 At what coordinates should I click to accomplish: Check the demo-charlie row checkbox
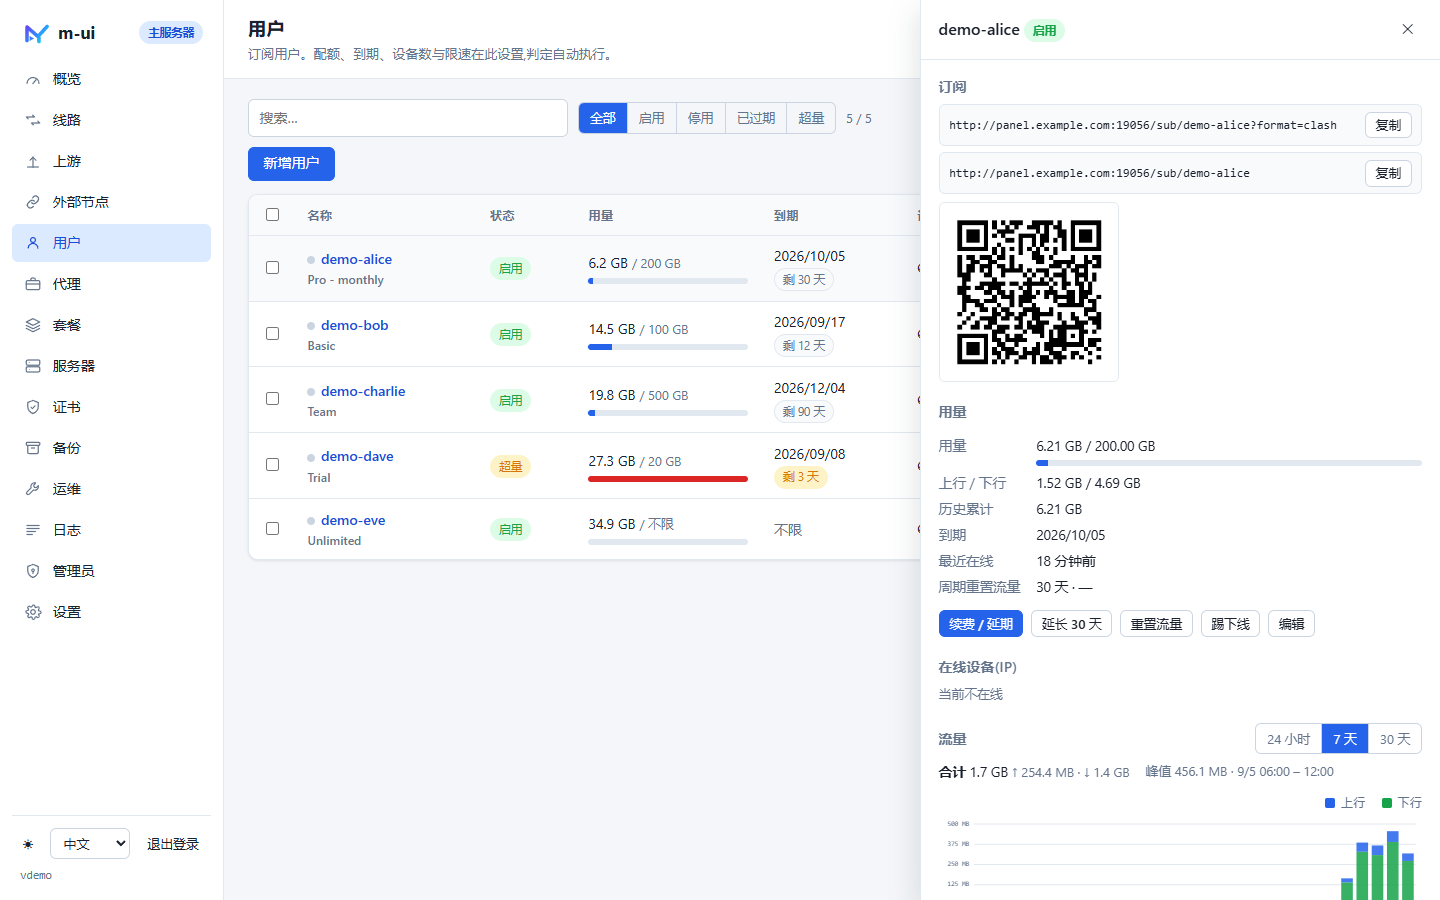click(272, 398)
